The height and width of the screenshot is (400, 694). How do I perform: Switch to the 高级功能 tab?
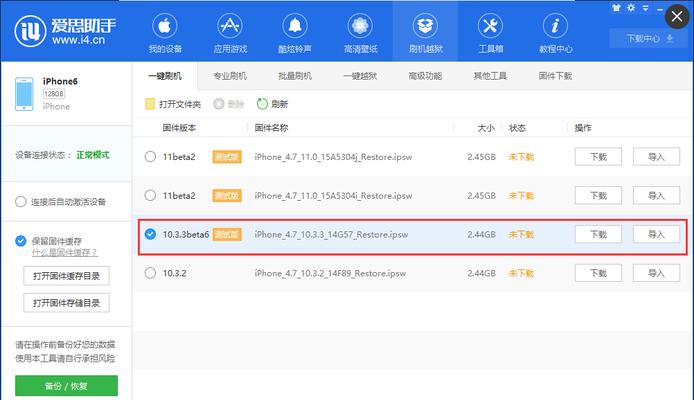[x=425, y=76]
